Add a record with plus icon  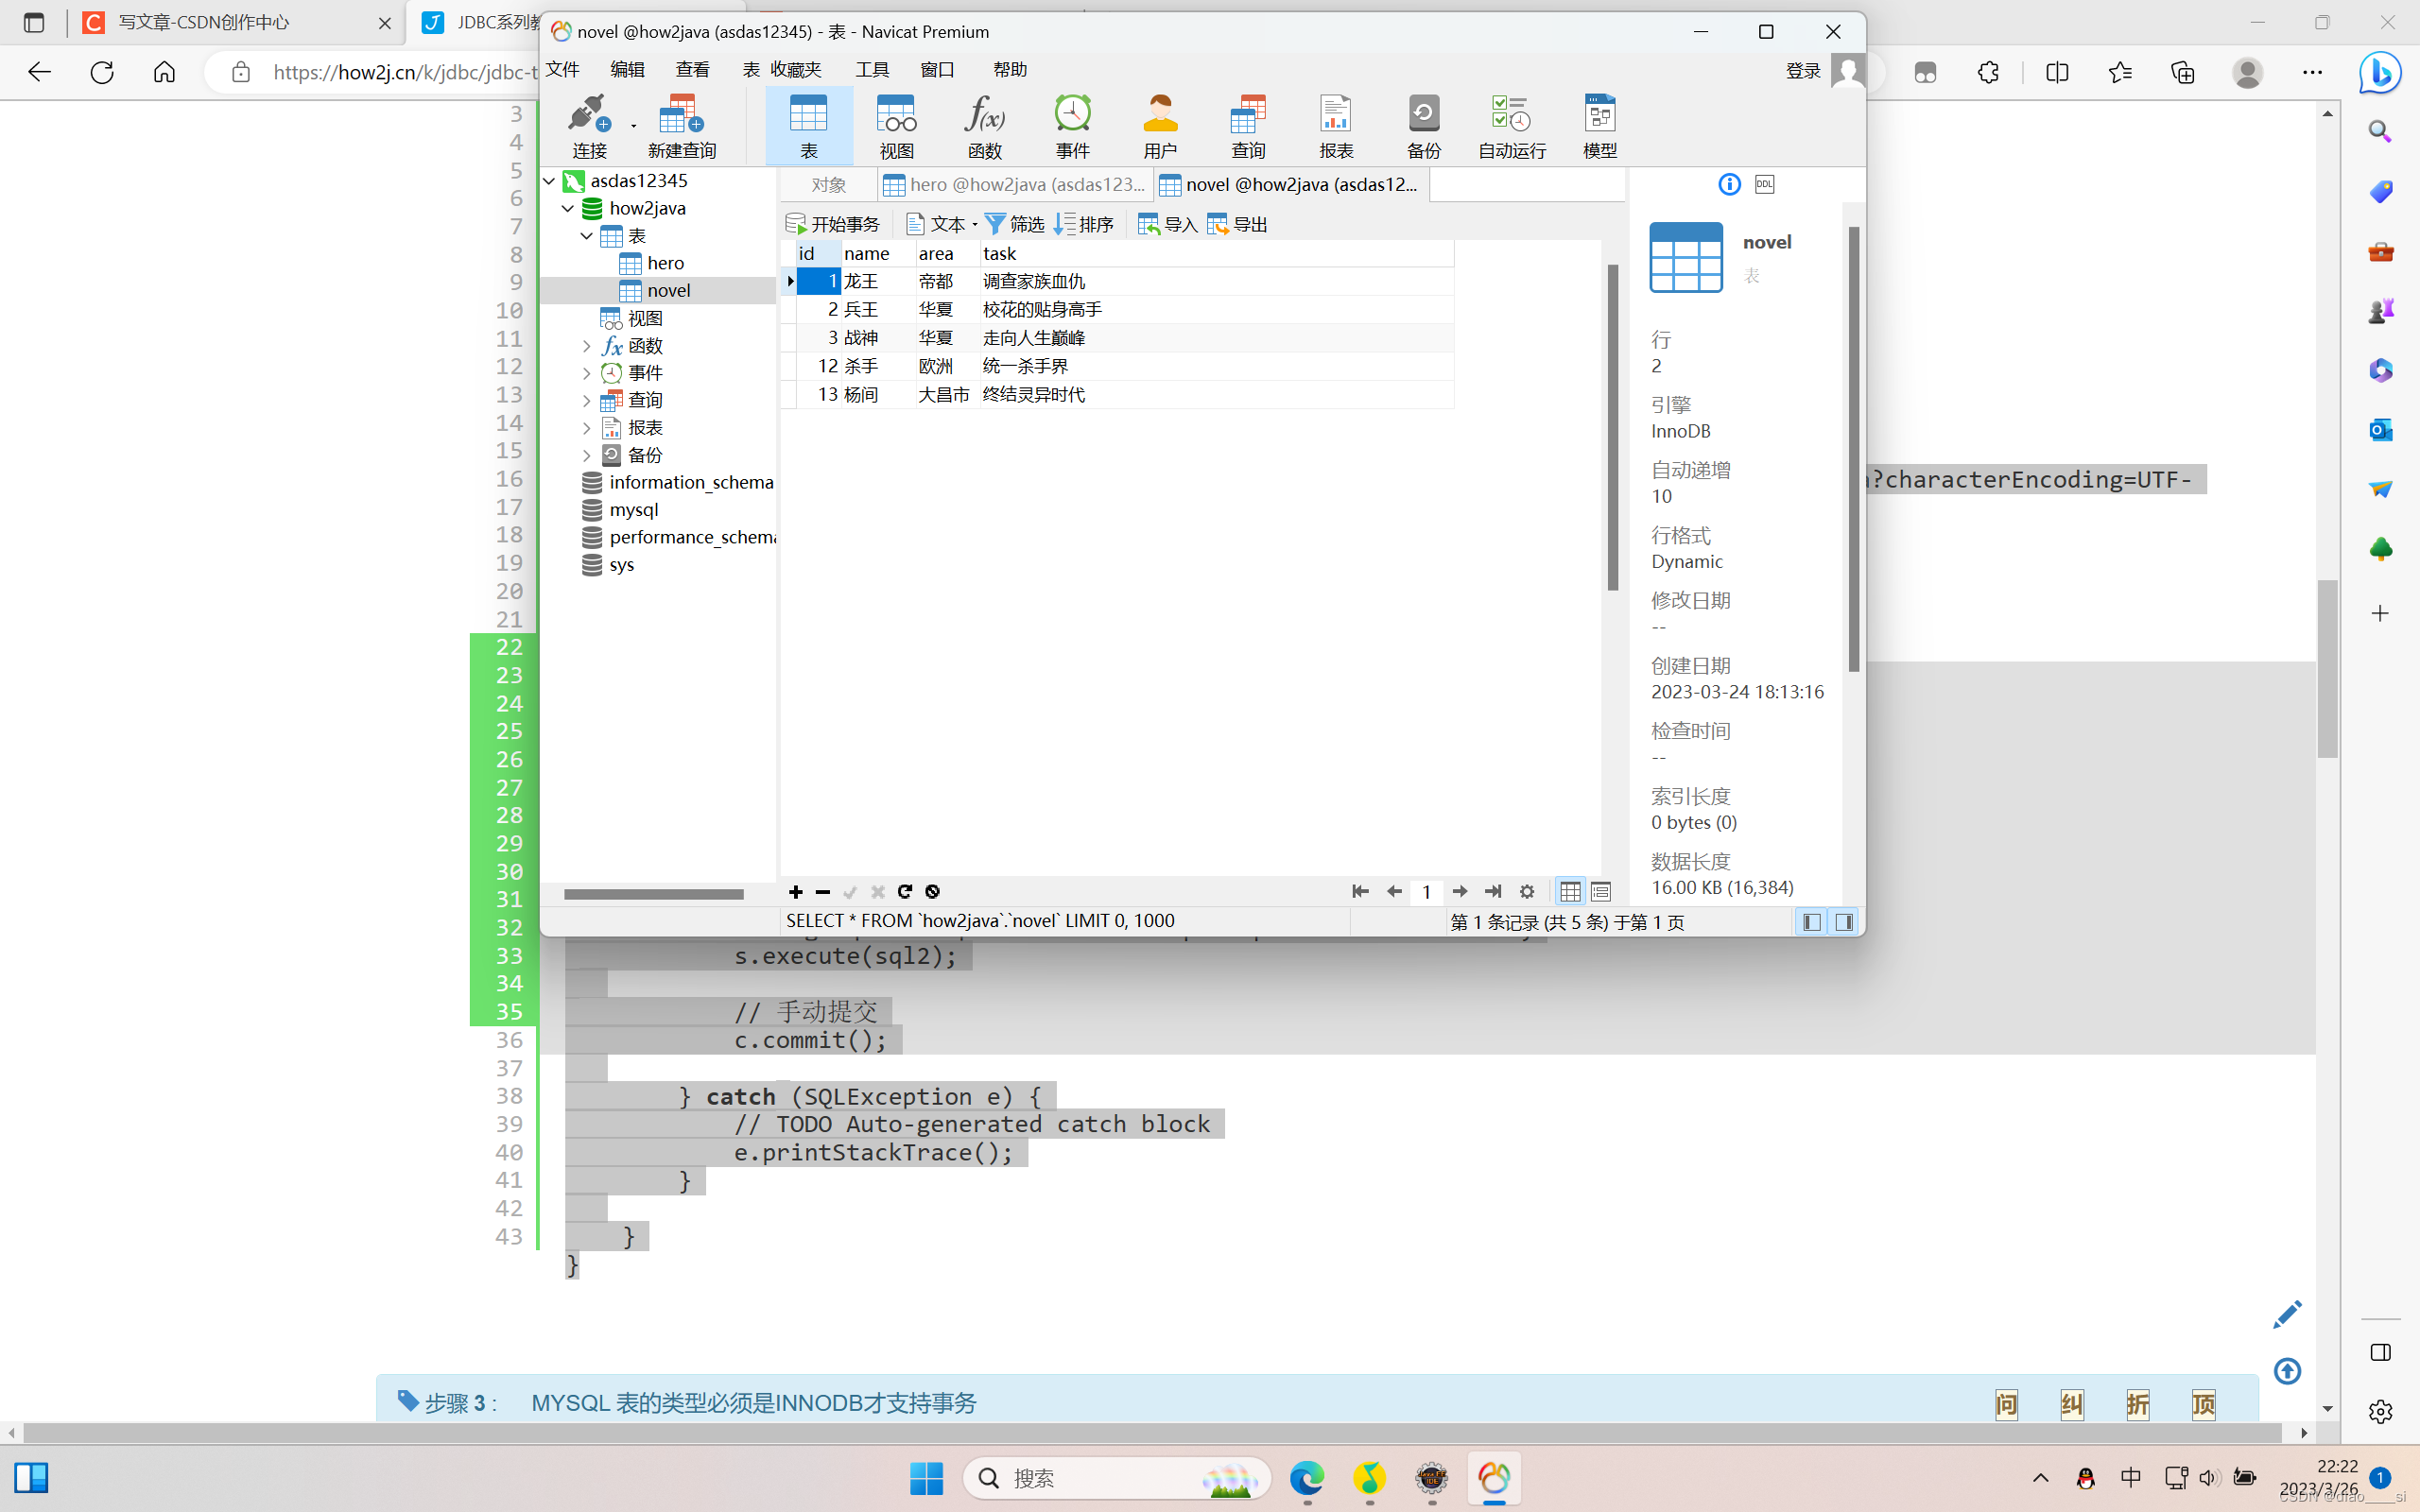pos(796,891)
